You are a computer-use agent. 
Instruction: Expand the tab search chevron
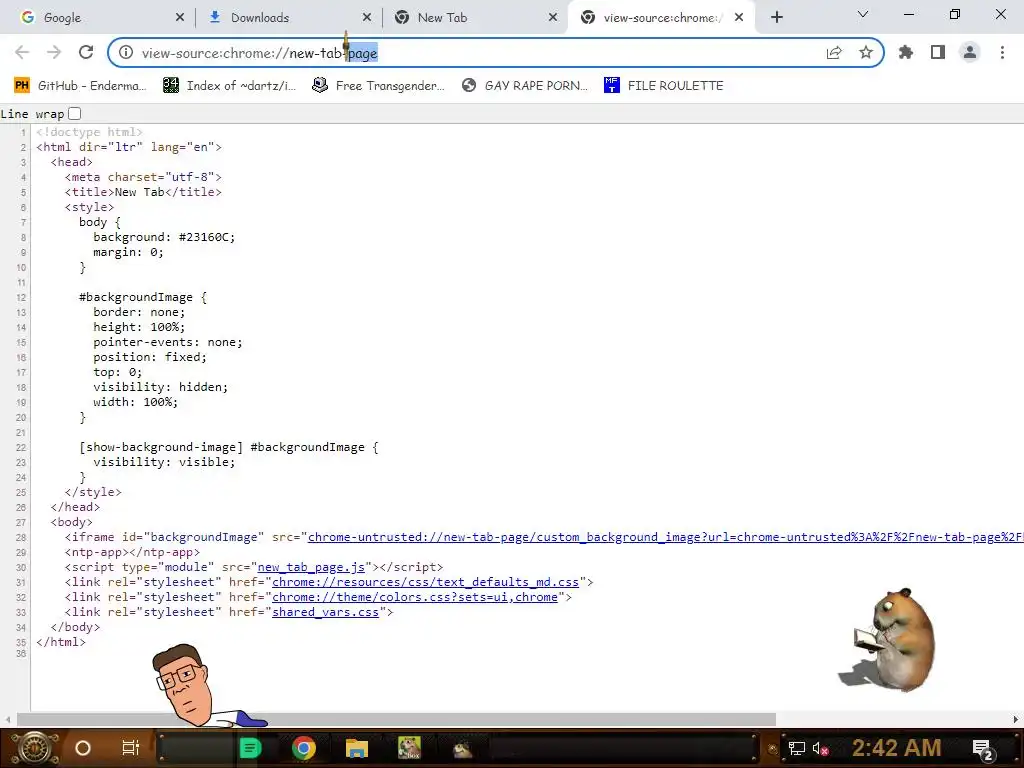863,14
